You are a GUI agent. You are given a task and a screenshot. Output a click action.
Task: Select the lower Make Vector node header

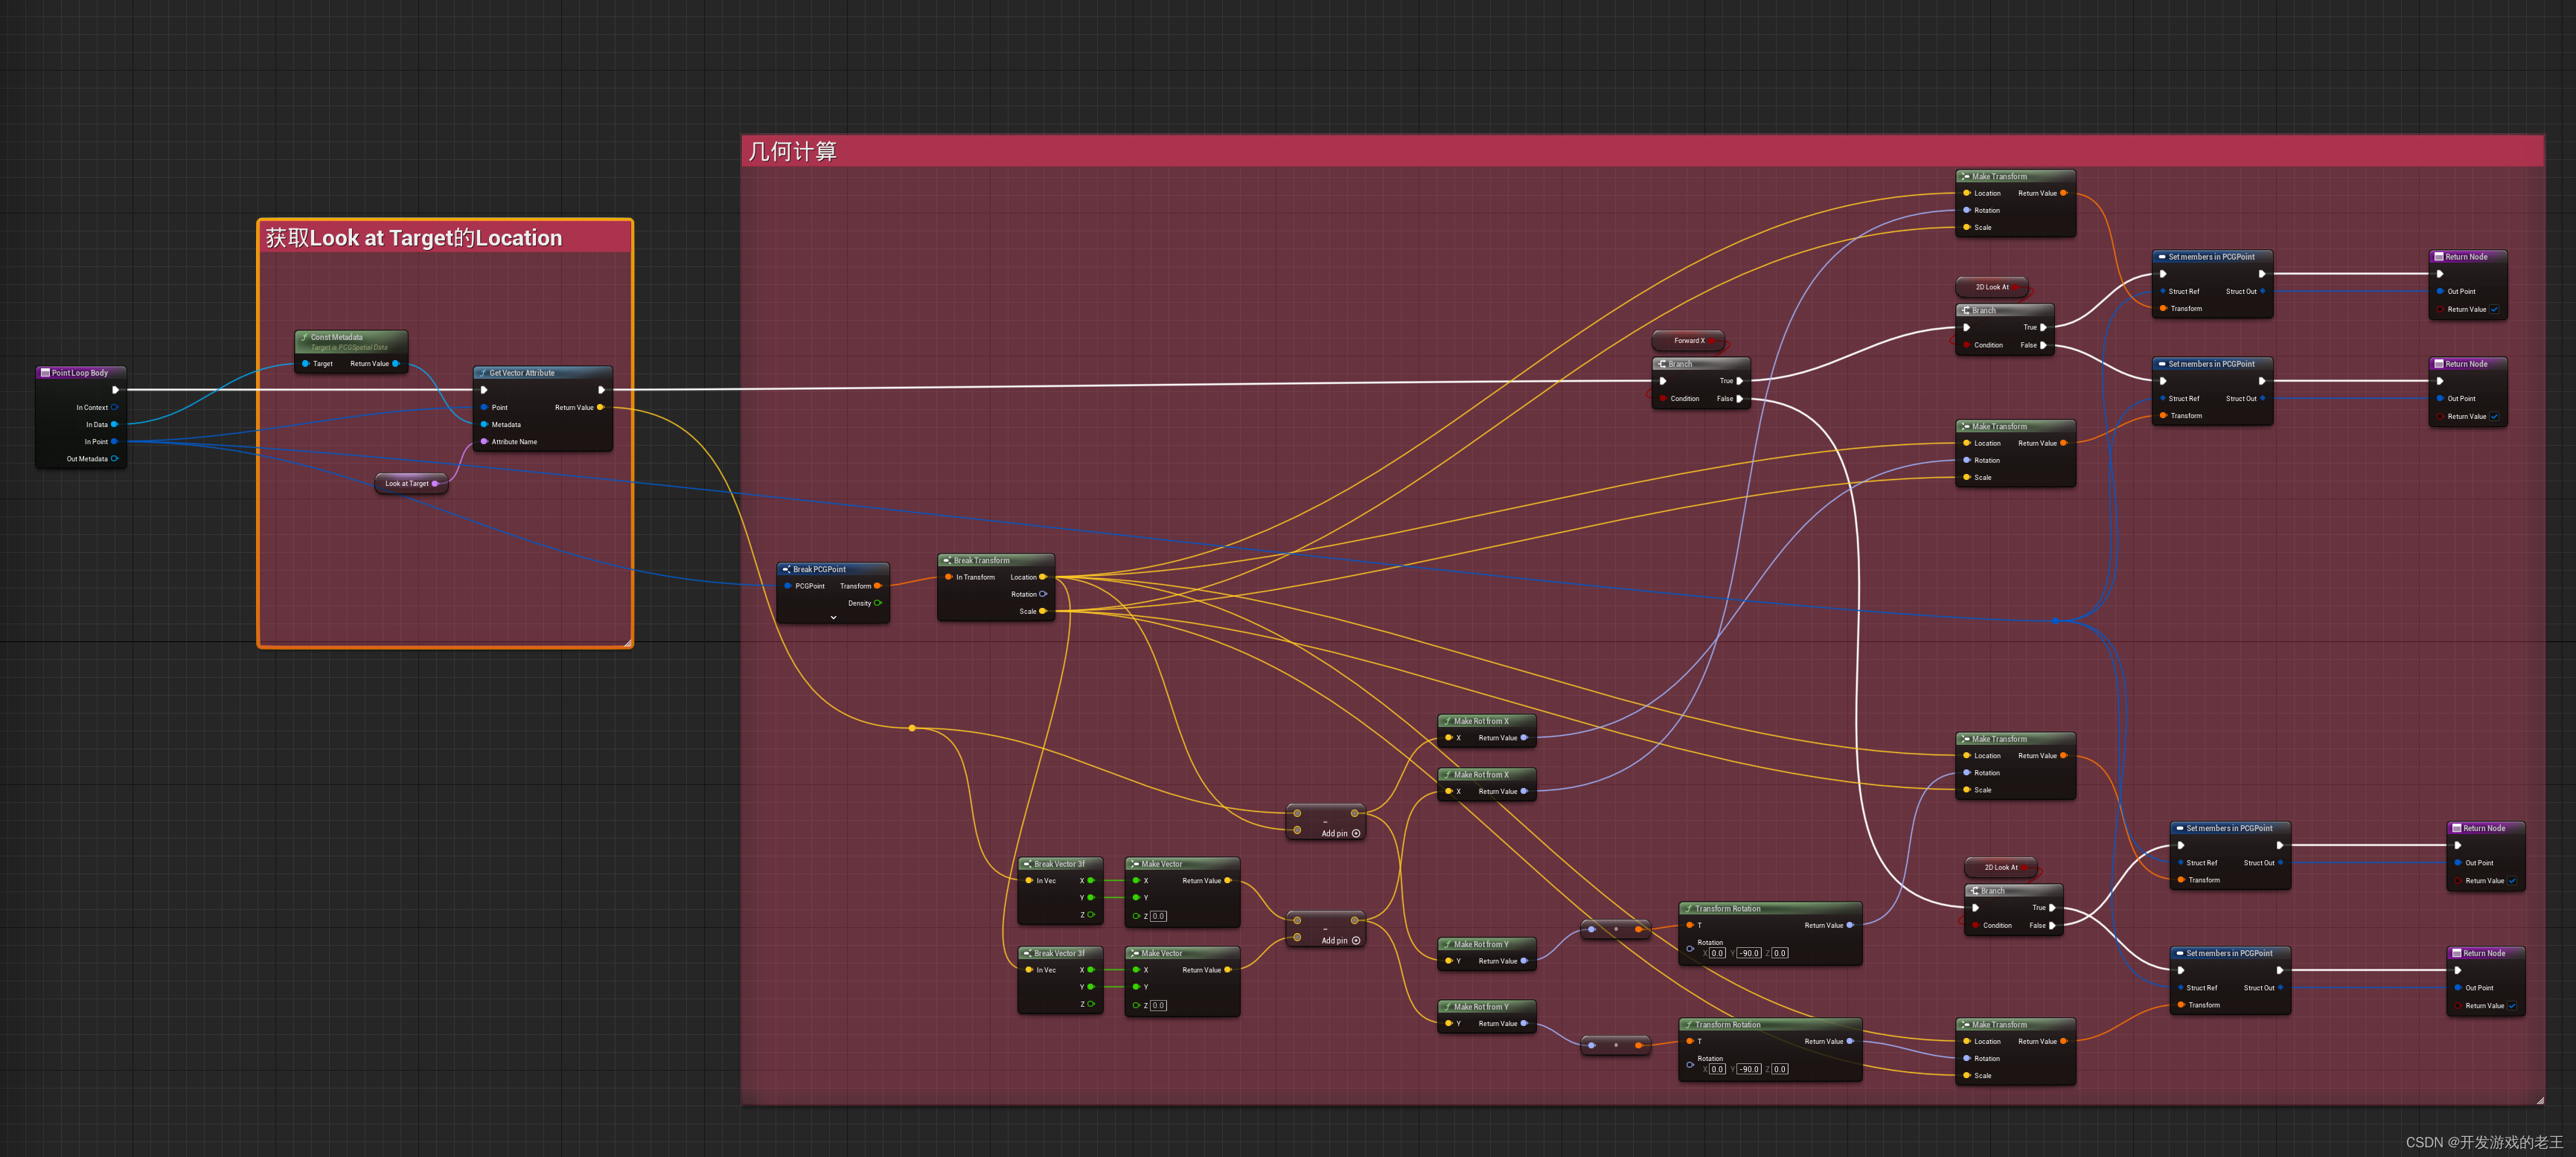tap(1182, 953)
